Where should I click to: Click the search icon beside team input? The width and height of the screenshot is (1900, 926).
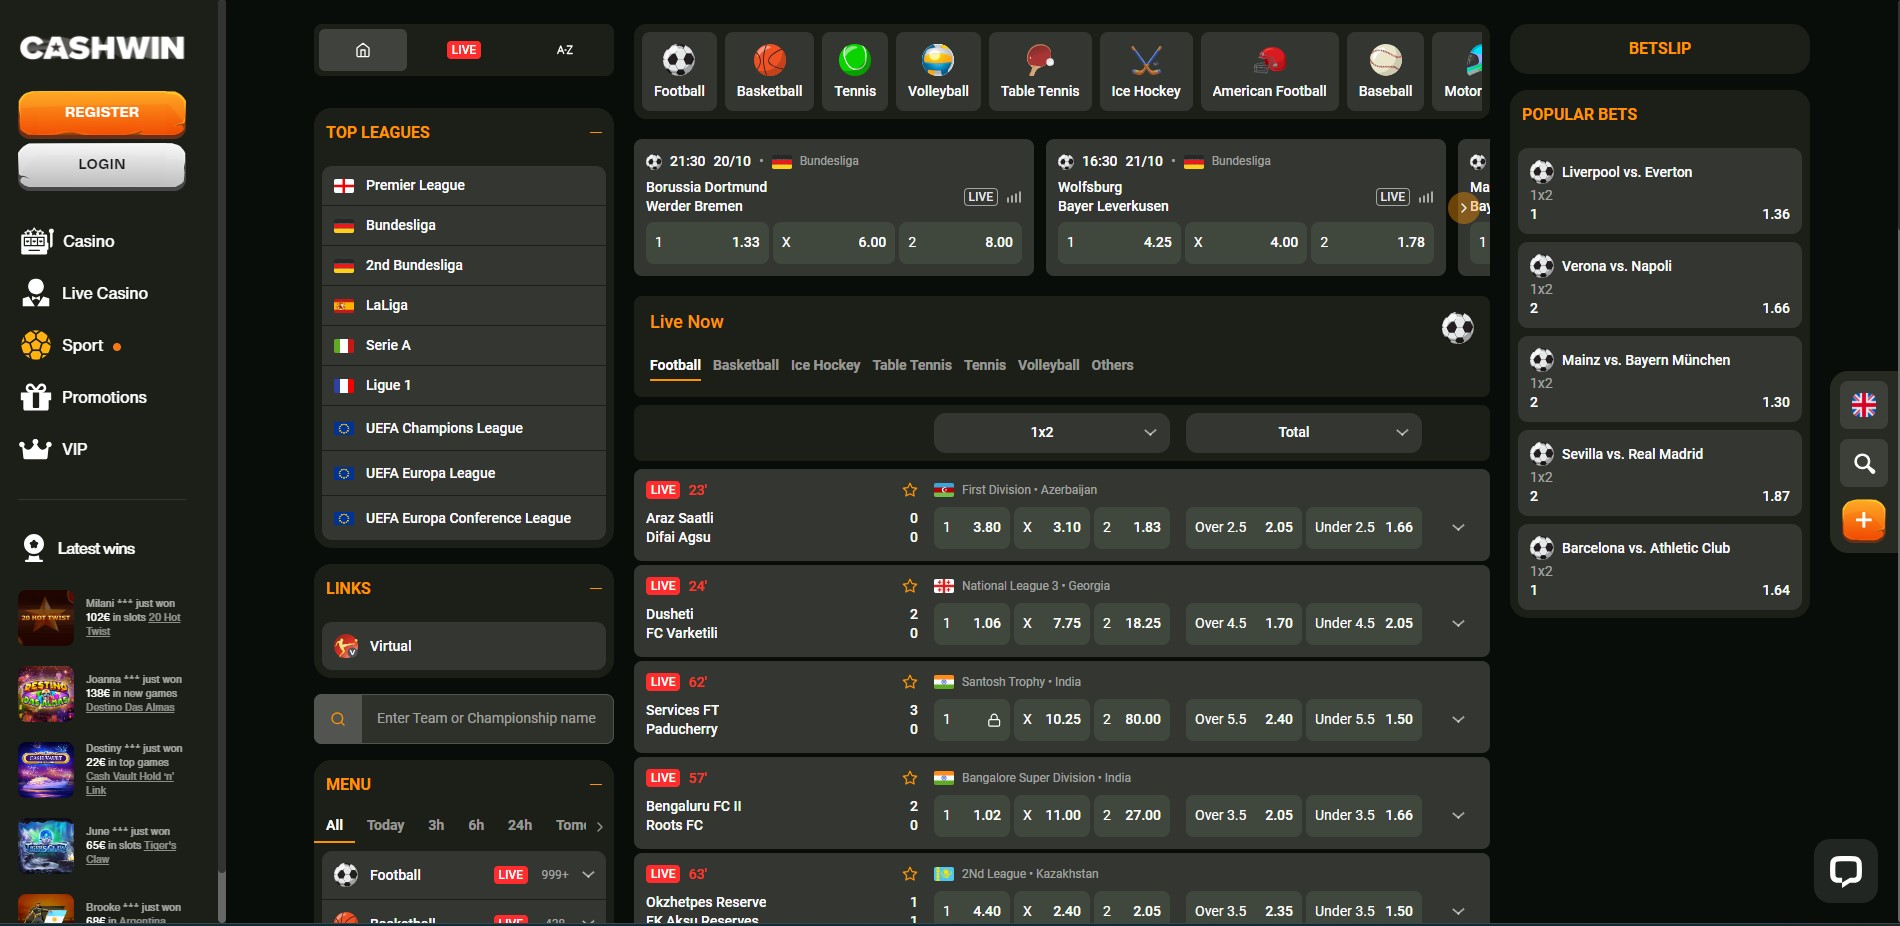(338, 719)
